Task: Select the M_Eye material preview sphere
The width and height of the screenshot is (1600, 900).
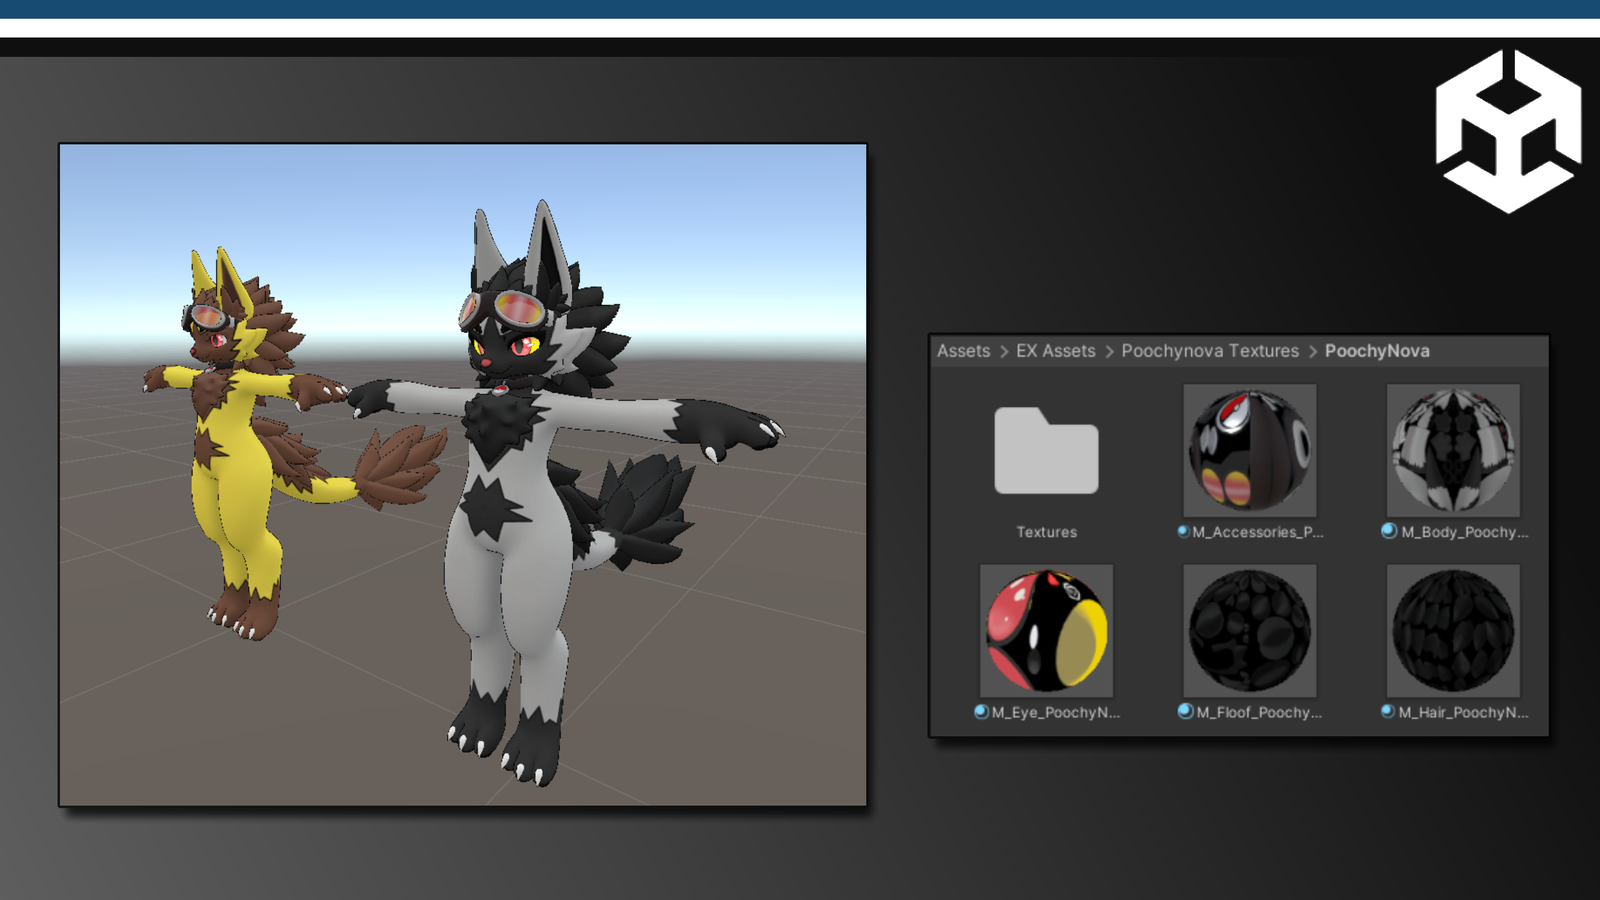Action: pos(1046,630)
